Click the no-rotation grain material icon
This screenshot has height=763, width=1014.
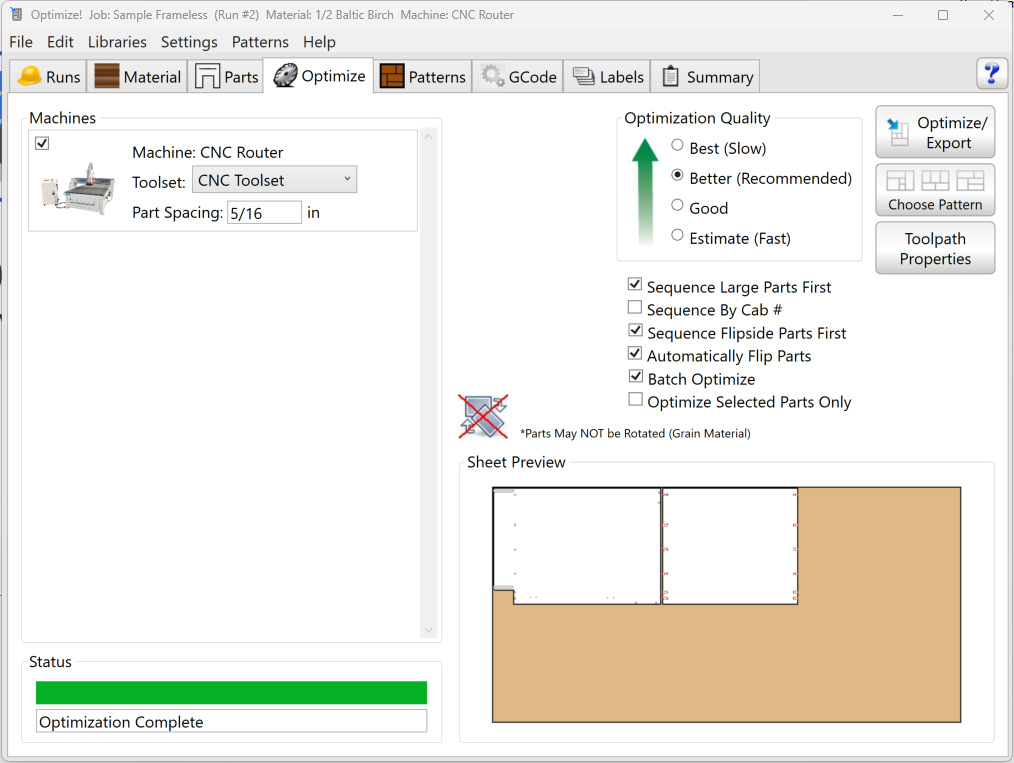click(x=483, y=416)
